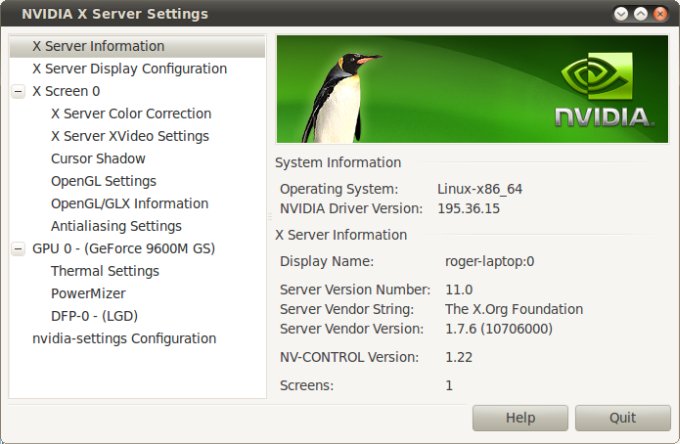Viewport: 680px width, 444px height.
Task: Collapse the GPU 0 GeForce 9600M GS node
Action: click(18, 248)
